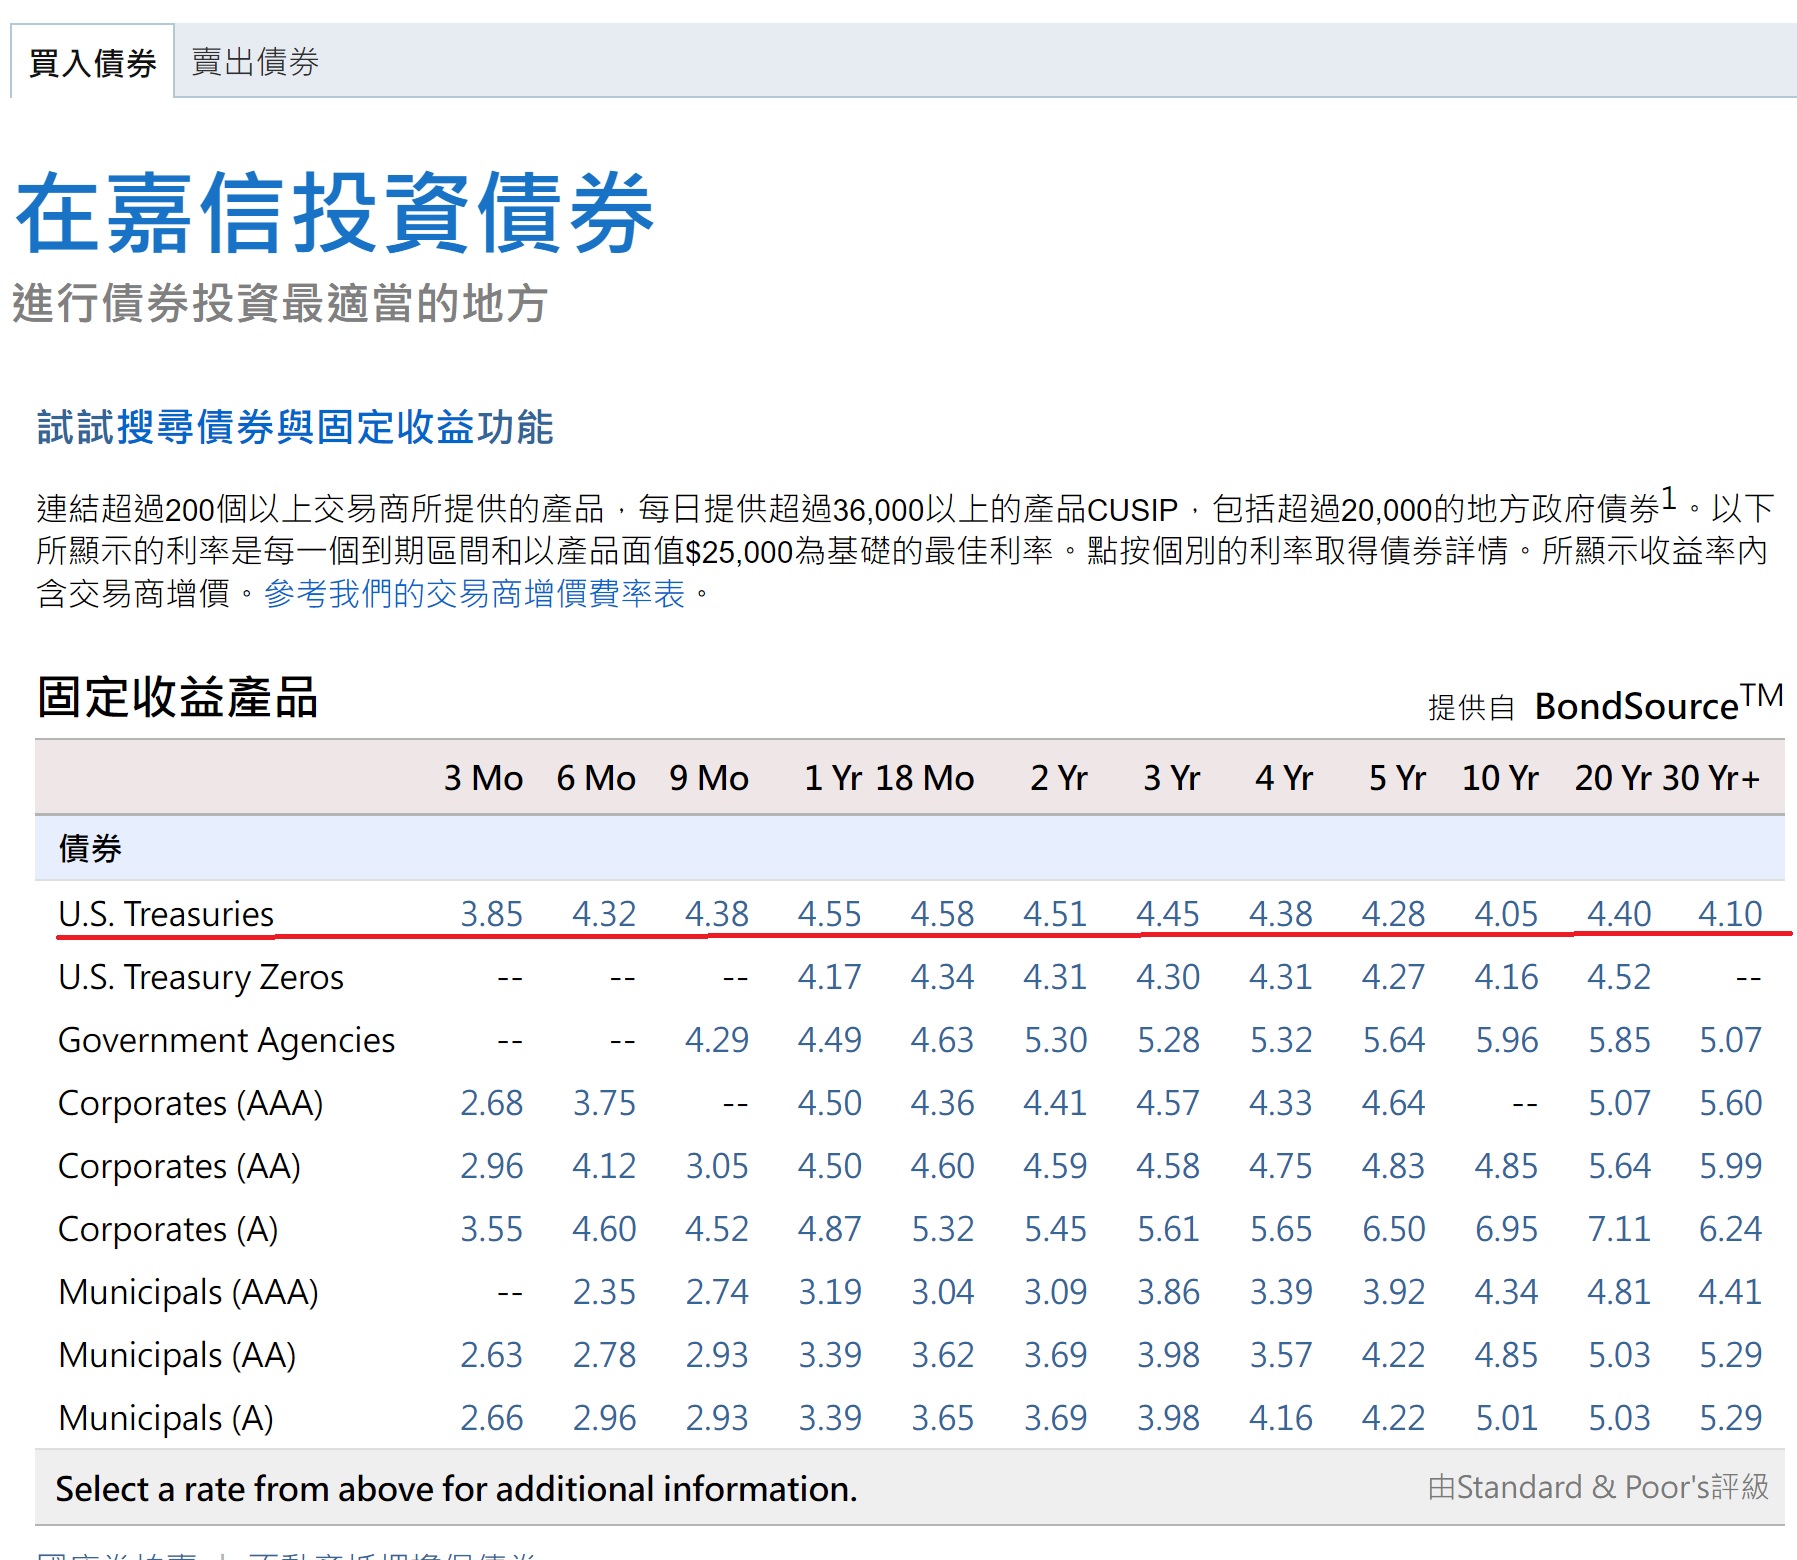
Task: Click the 3 Mo column header
Action: [484, 778]
